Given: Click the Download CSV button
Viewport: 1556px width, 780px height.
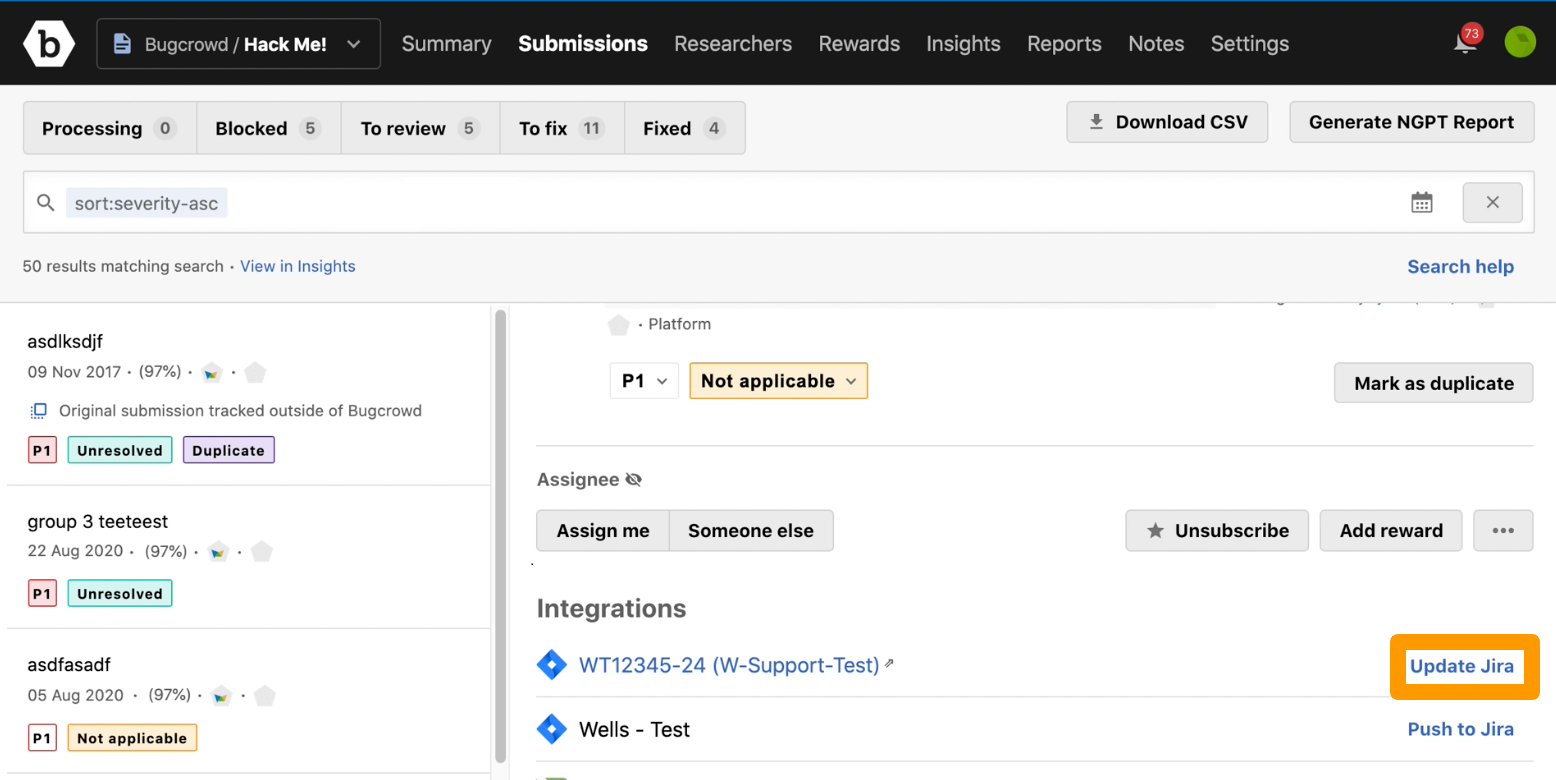Looking at the screenshot, I should click(1167, 122).
